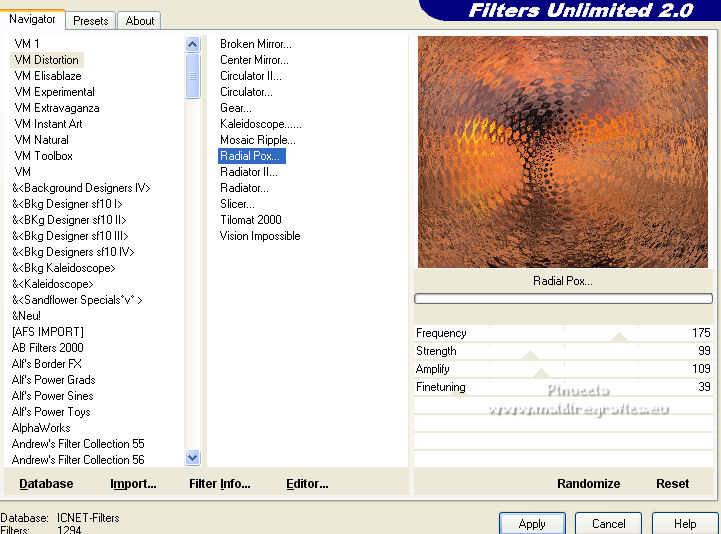Open Help
This screenshot has width=721, height=534.
click(x=685, y=524)
